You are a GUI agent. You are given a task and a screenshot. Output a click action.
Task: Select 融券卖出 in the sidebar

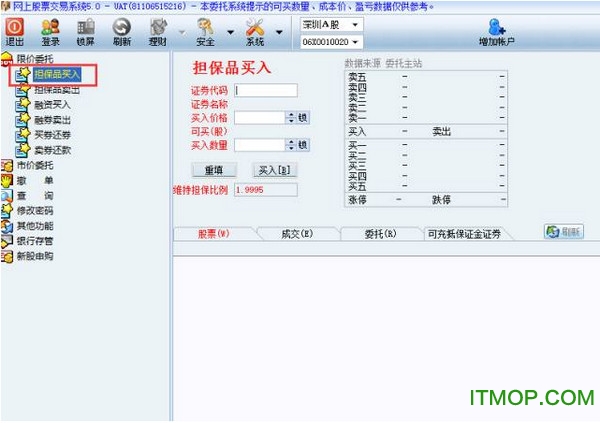click(52, 120)
